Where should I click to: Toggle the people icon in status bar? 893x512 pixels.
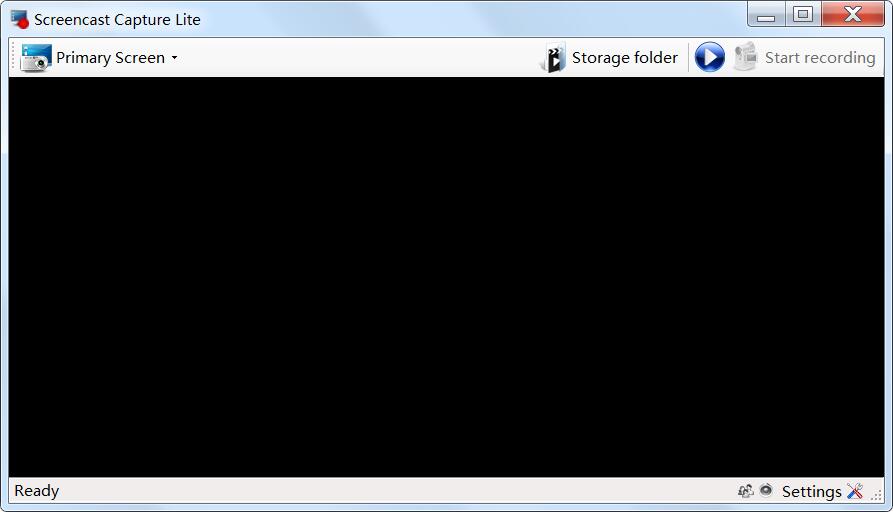tap(745, 490)
